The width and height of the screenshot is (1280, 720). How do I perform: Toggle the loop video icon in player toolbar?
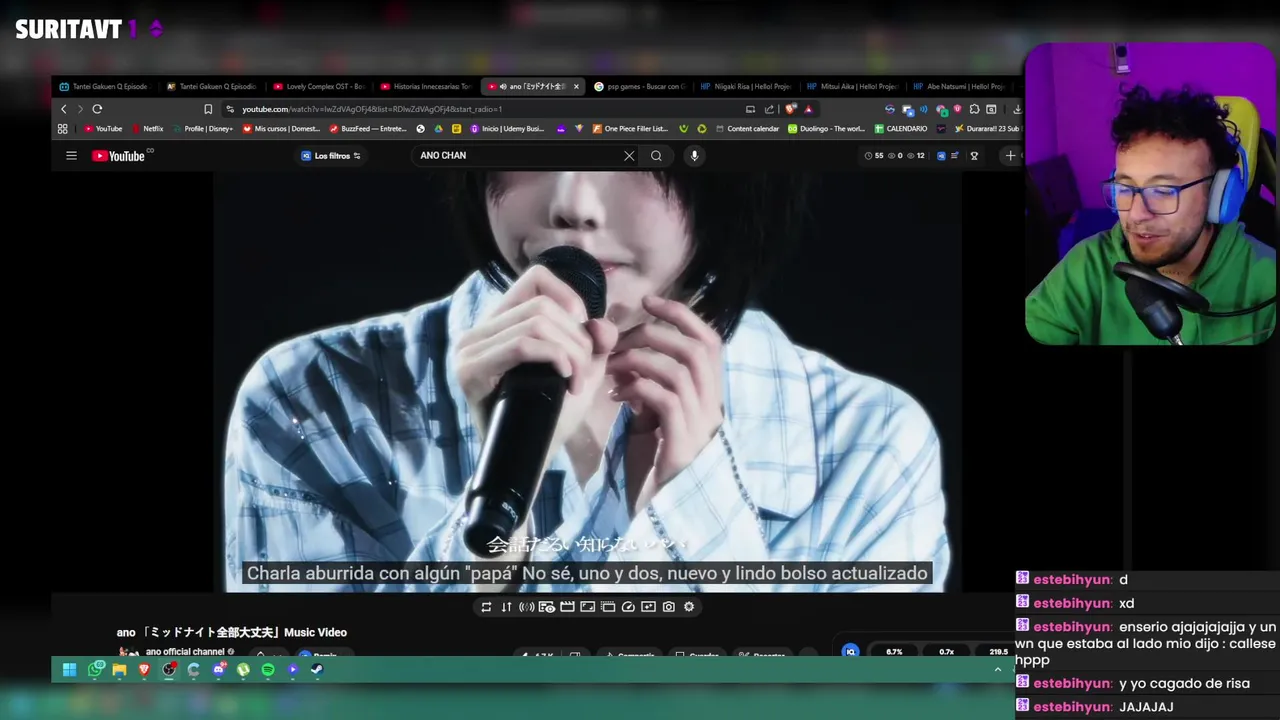[486, 607]
